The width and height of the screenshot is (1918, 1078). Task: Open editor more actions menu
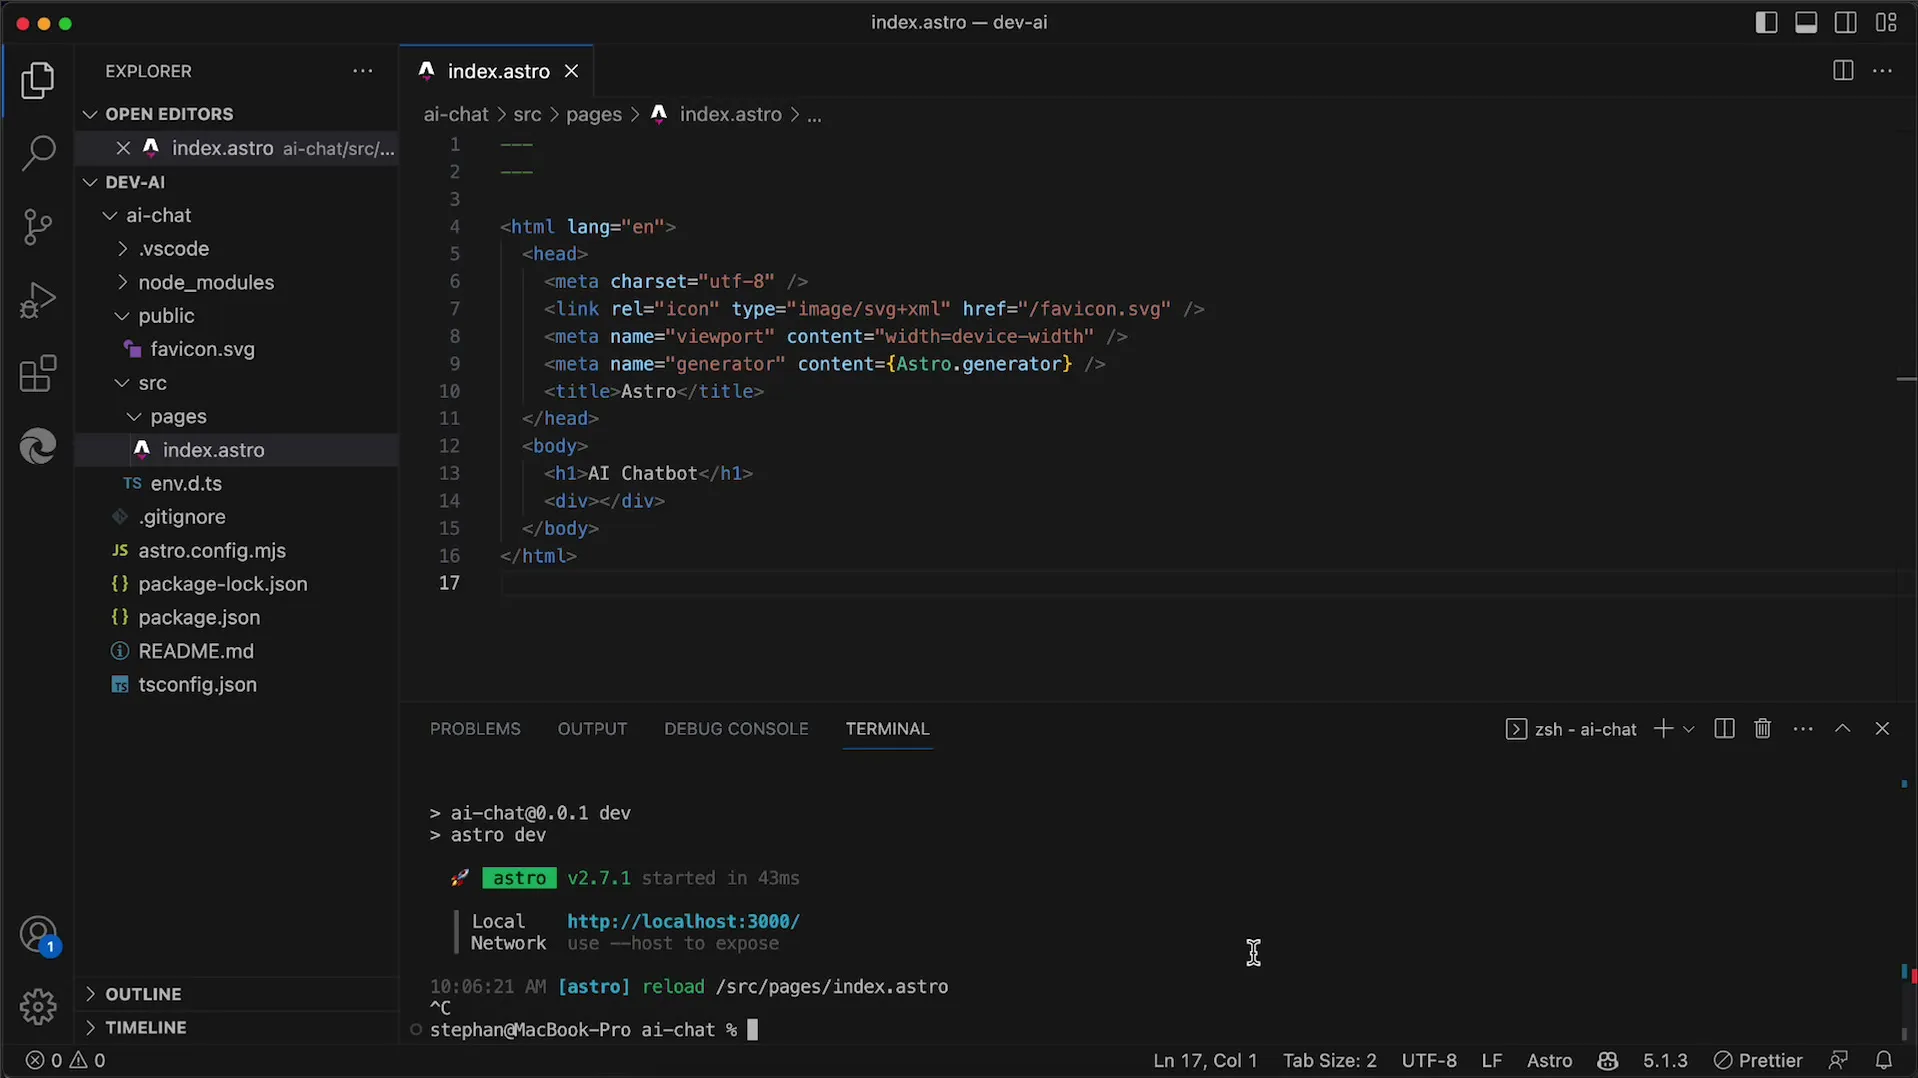click(1882, 71)
